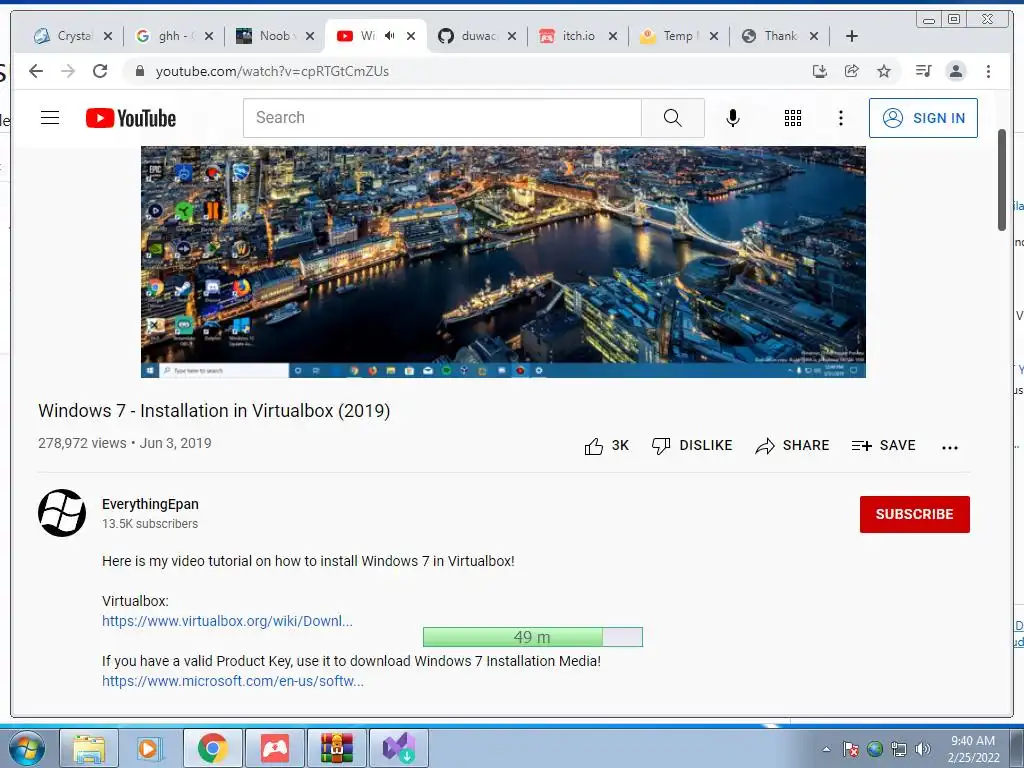Switch to the Noob tab
Viewport: 1024px width, 768px height.
[x=274, y=36]
